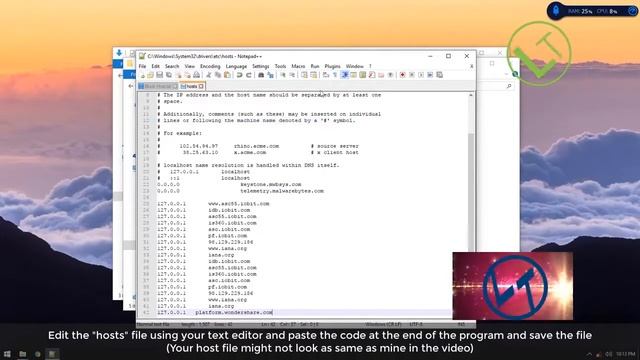Click the 'keystone.mwbsys.com' entry

click(x=271, y=184)
